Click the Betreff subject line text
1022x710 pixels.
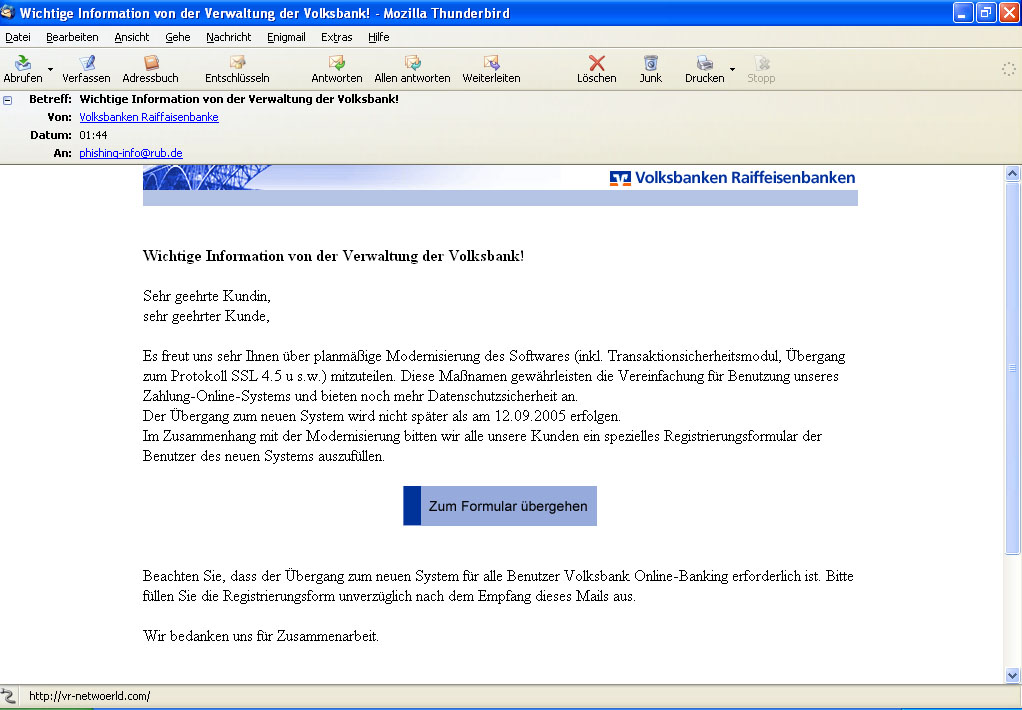tap(239, 99)
